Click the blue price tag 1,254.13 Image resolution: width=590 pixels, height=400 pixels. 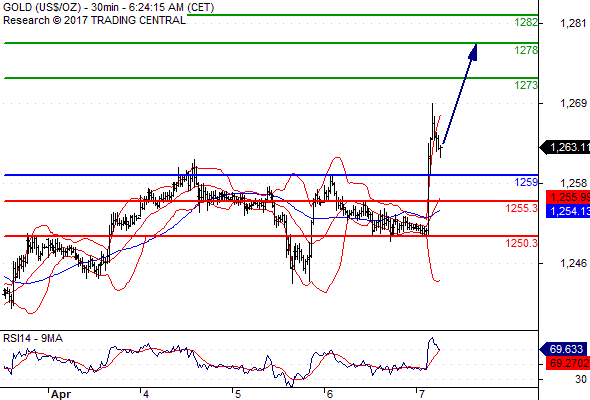point(568,211)
